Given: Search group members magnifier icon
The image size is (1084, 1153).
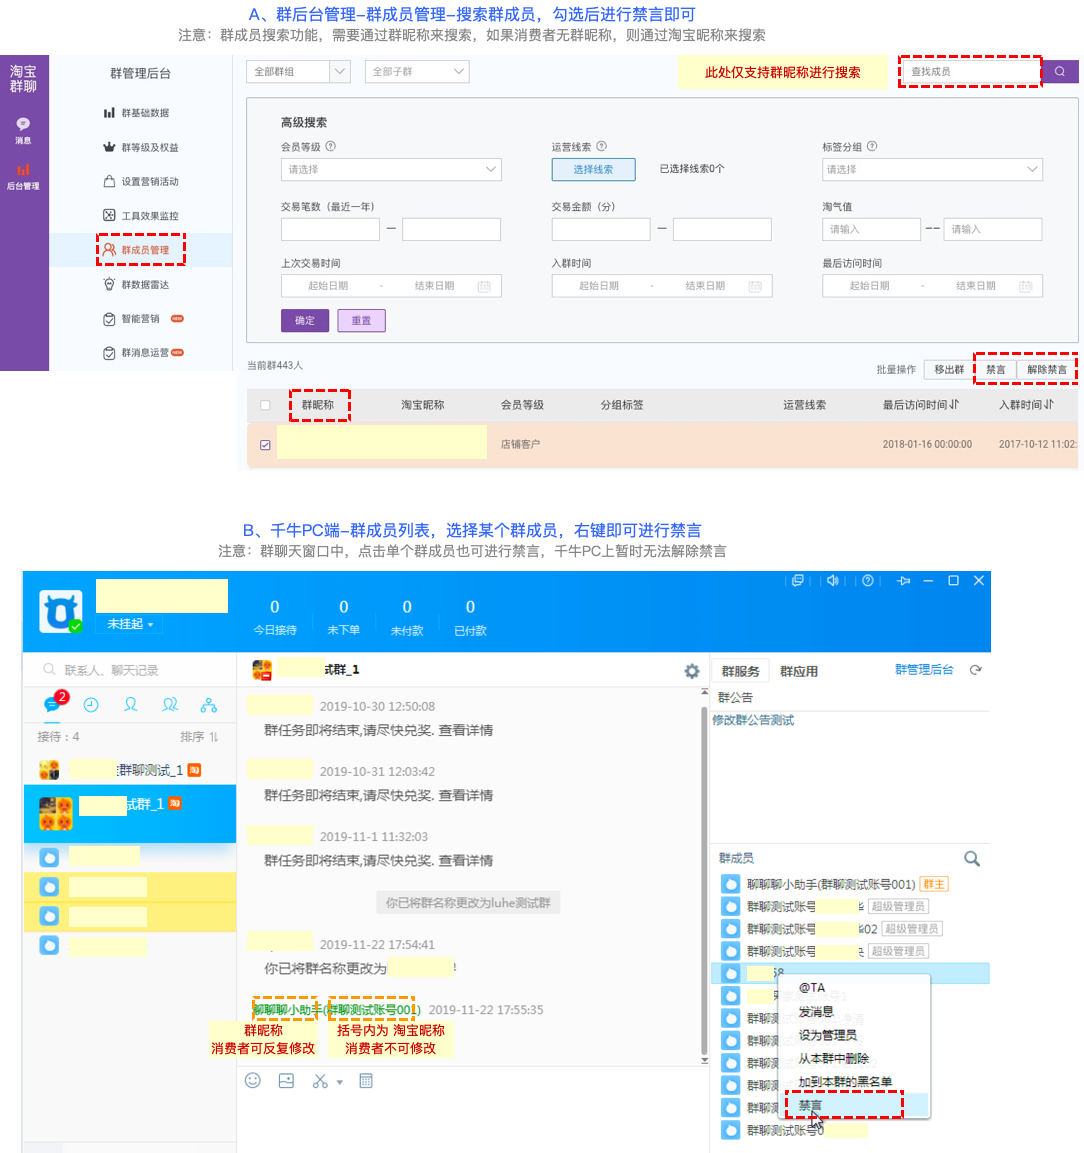Looking at the screenshot, I should pos(972,858).
